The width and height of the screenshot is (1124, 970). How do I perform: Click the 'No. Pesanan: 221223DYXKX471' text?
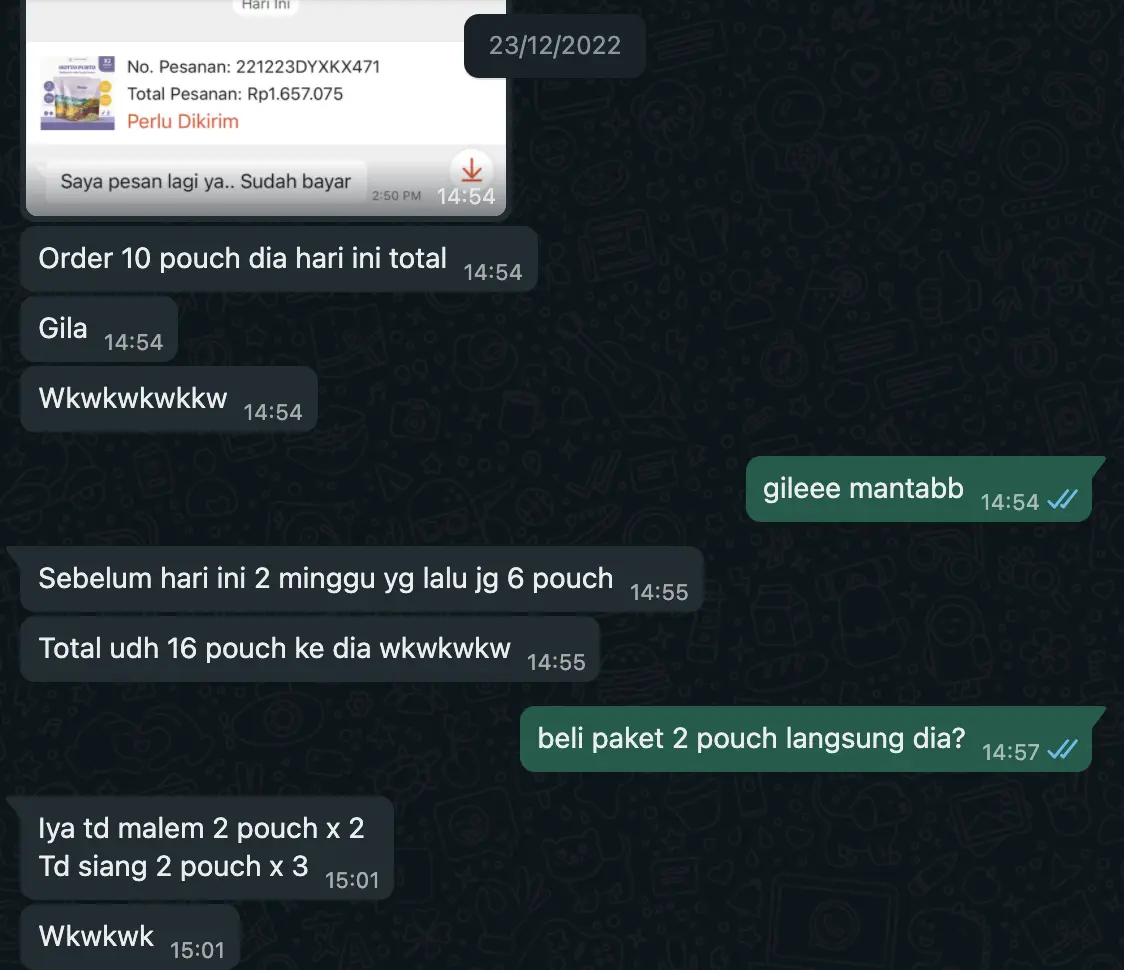point(254,67)
